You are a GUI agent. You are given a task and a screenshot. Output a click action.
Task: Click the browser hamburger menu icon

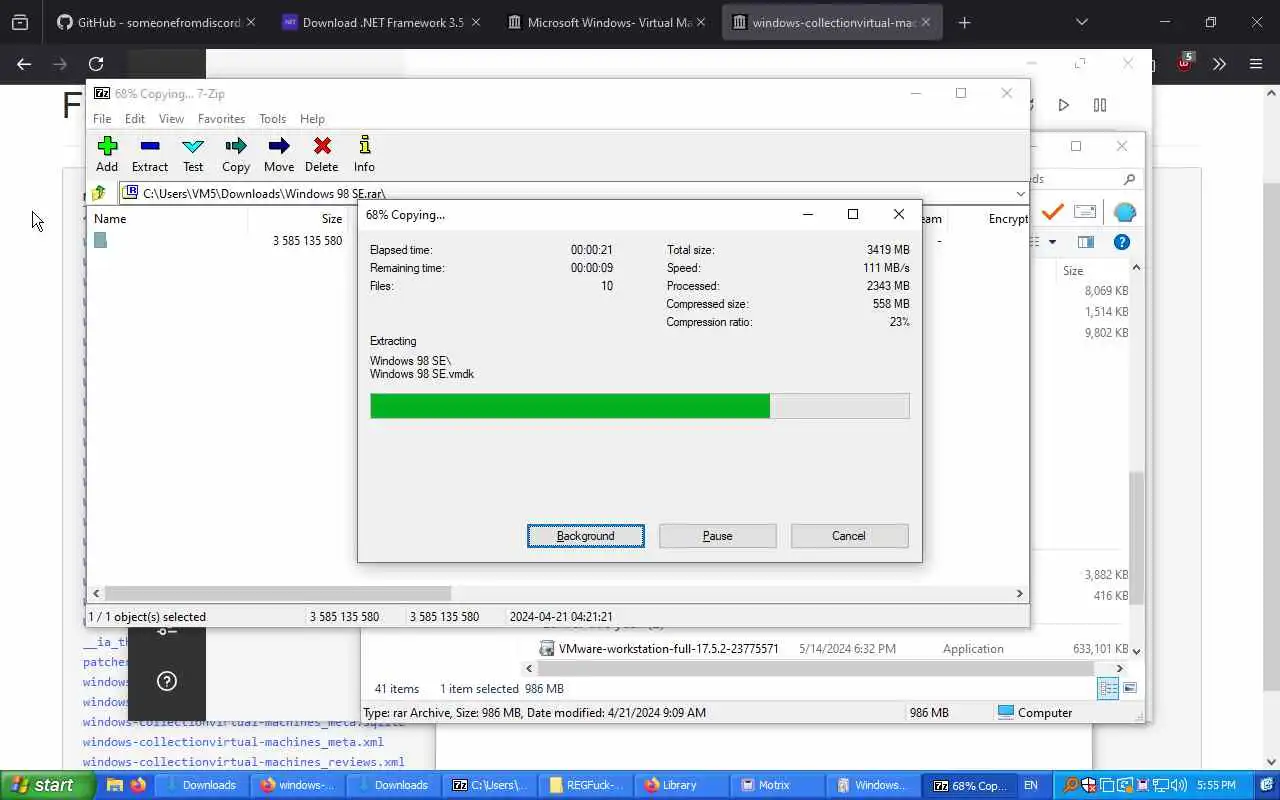point(1256,64)
